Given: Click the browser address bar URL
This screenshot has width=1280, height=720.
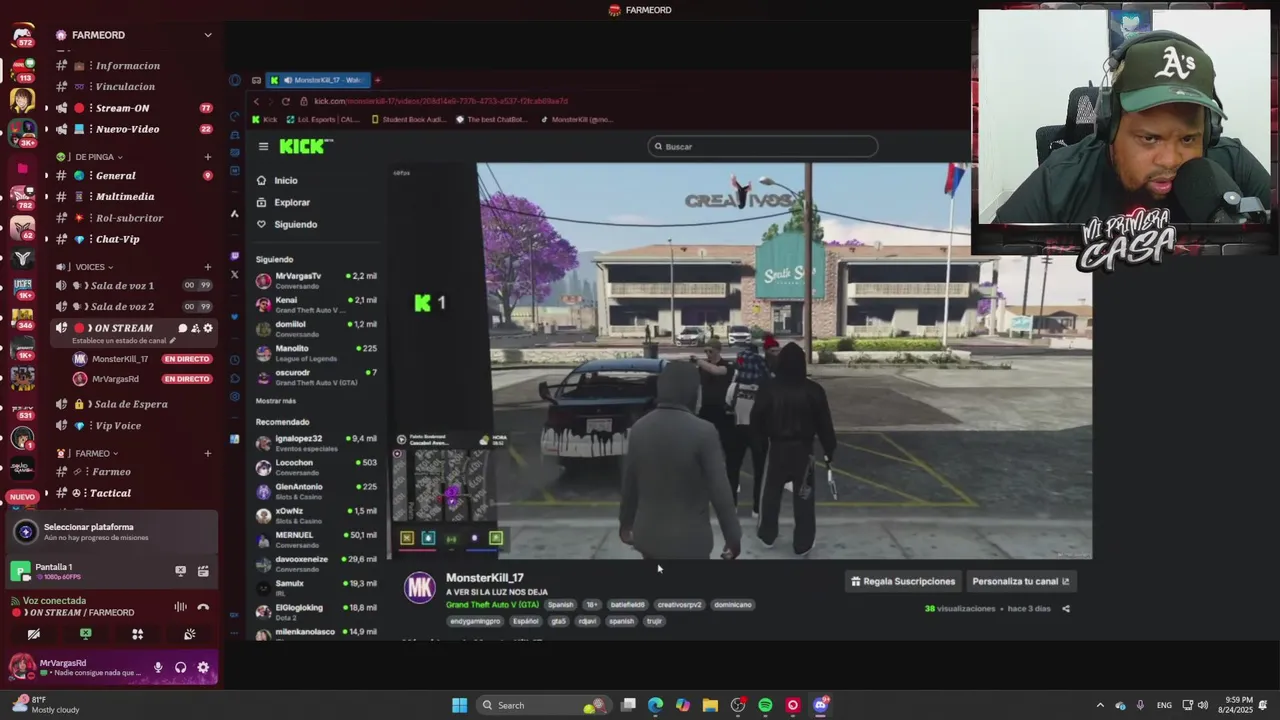Looking at the screenshot, I should pyautogui.click(x=441, y=101).
